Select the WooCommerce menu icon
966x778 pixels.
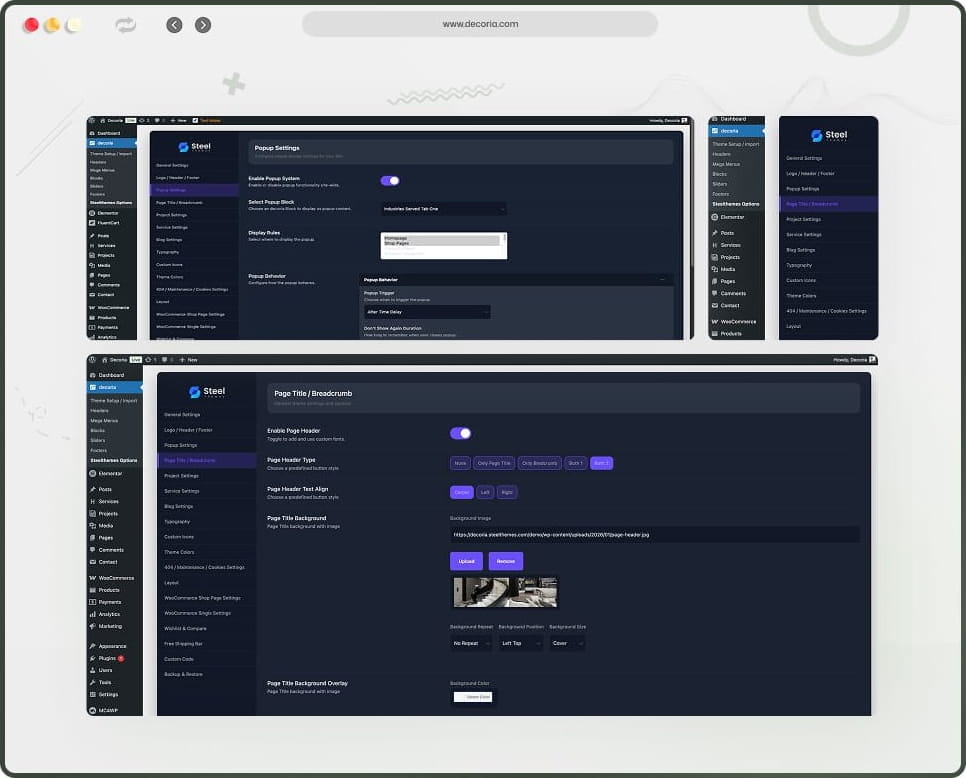(92, 577)
